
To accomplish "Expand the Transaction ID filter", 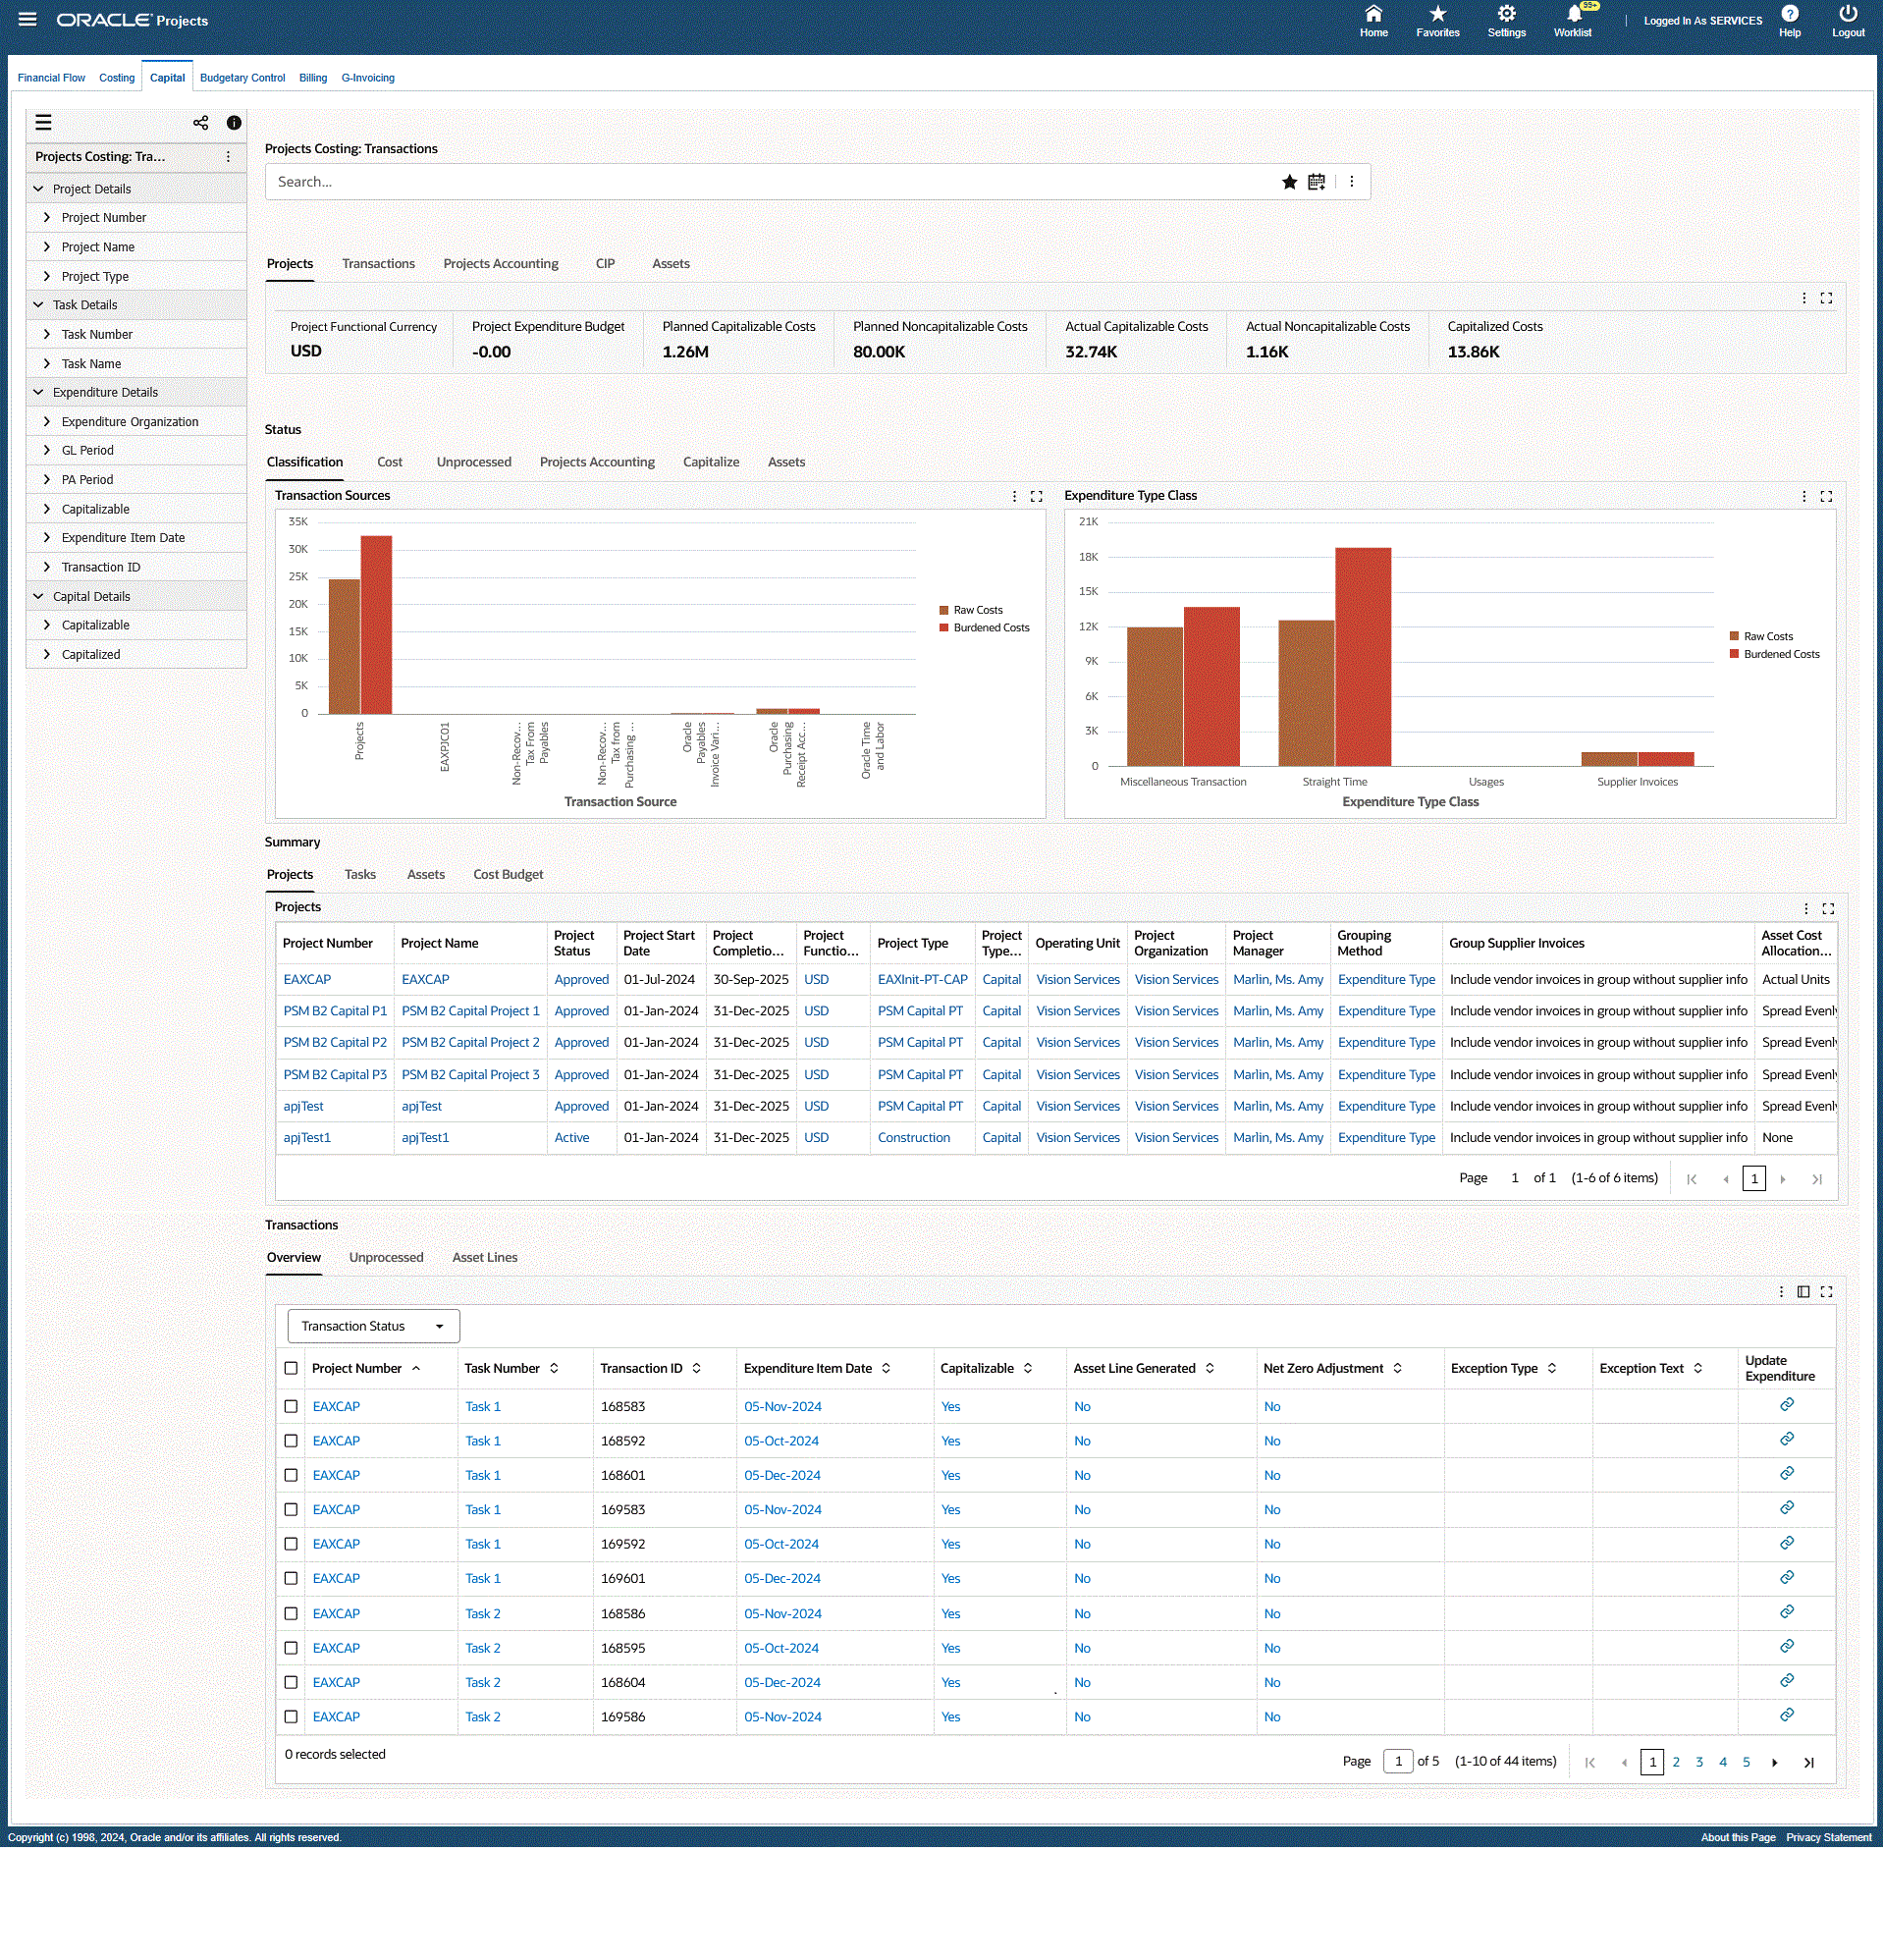I will 46,567.
